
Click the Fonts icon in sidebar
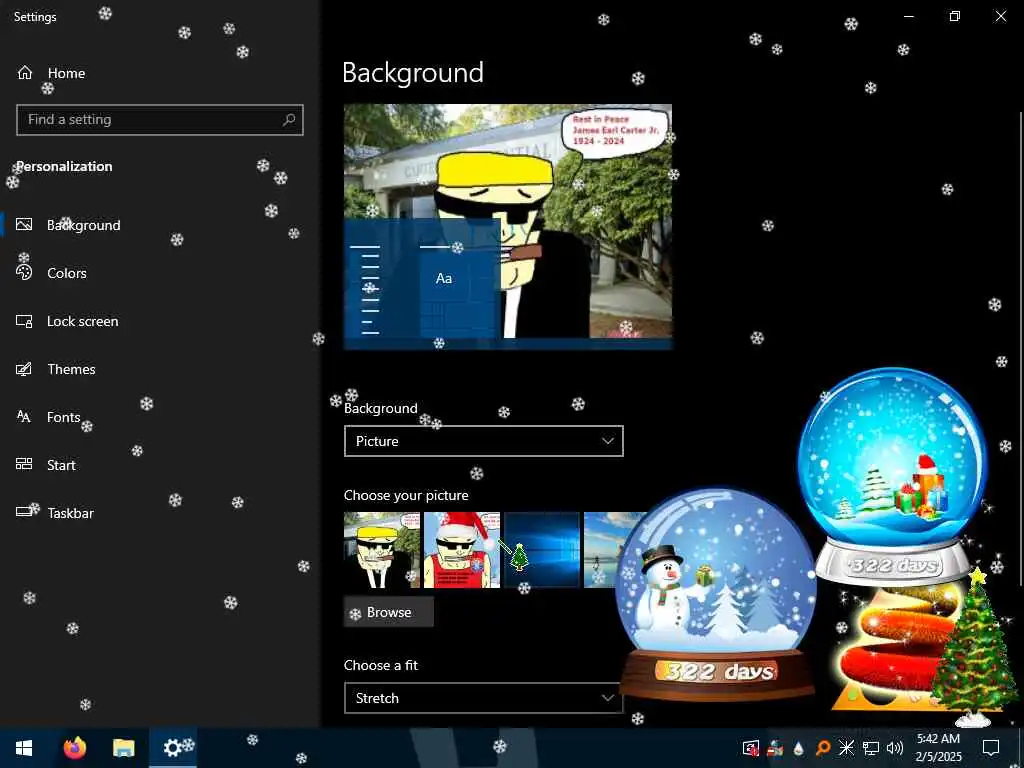pos(24,417)
